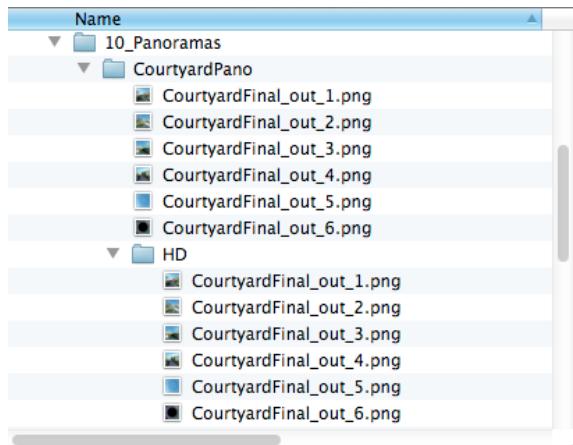Click thumbnail icon of CourtyardFinal_out_6.png in CourtyardPano

coord(143,228)
